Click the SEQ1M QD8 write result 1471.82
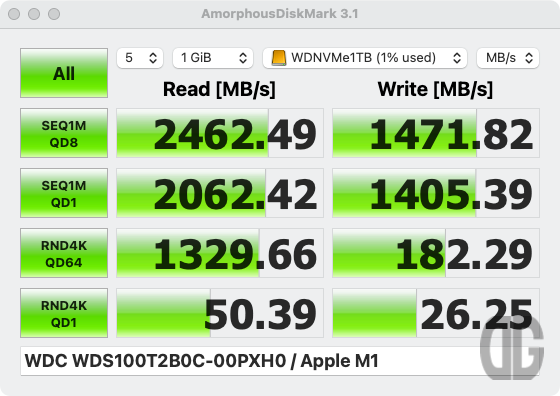The width and height of the screenshot is (560, 396). pos(436,133)
